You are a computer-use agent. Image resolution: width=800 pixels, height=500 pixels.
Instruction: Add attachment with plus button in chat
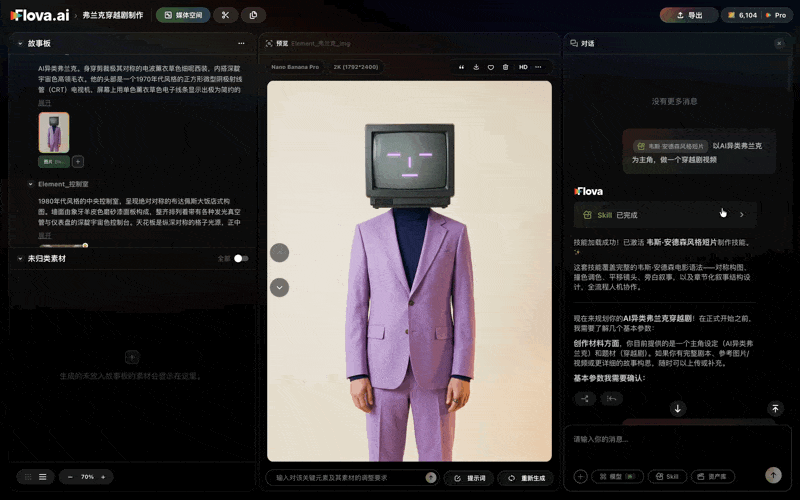point(580,477)
